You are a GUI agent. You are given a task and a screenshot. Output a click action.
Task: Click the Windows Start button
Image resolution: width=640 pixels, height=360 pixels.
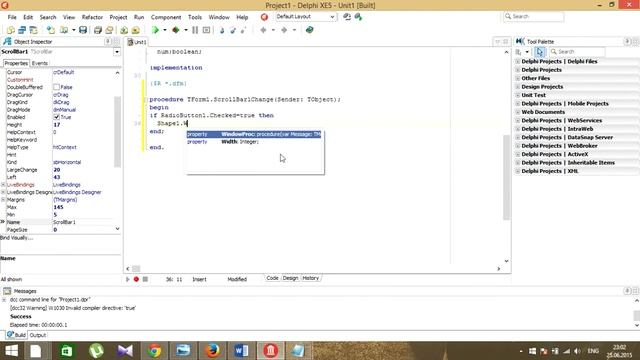pyautogui.click(x=11, y=350)
